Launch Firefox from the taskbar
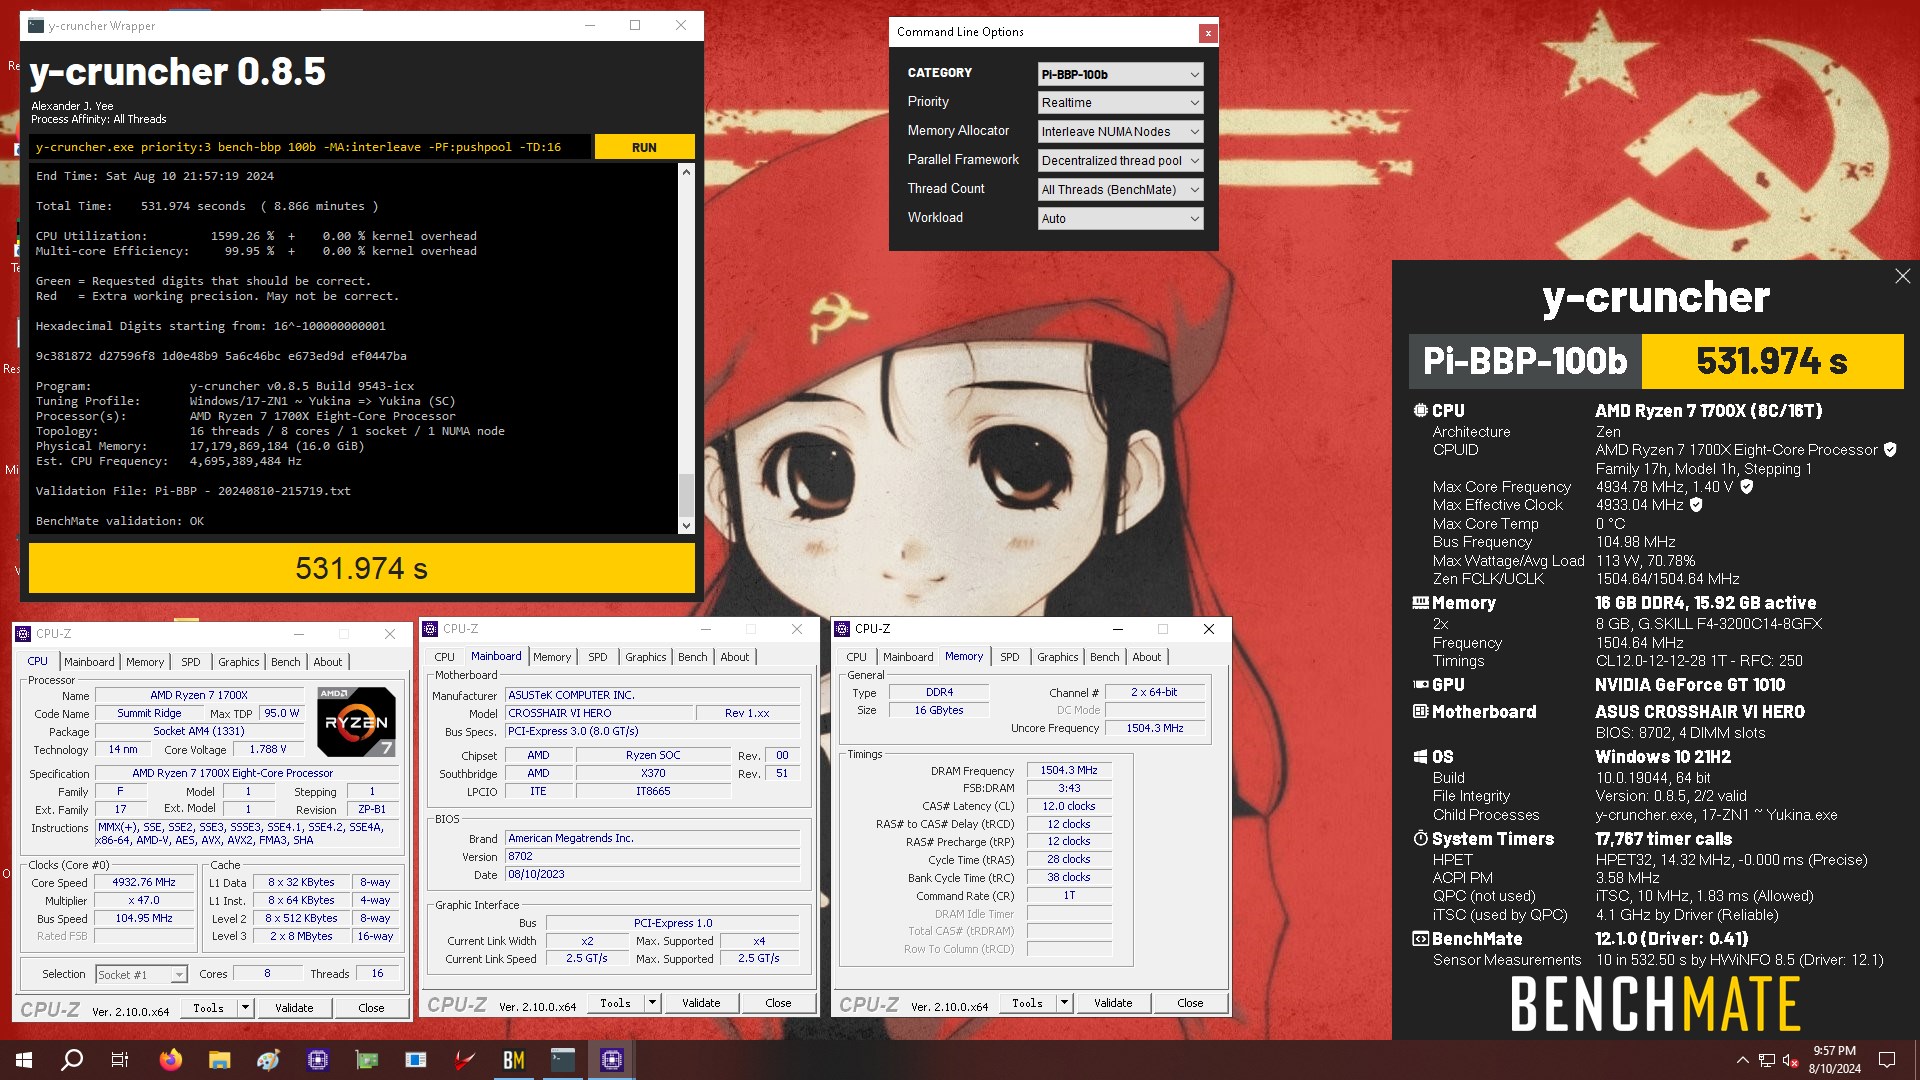The width and height of the screenshot is (1920, 1080). (x=171, y=1060)
